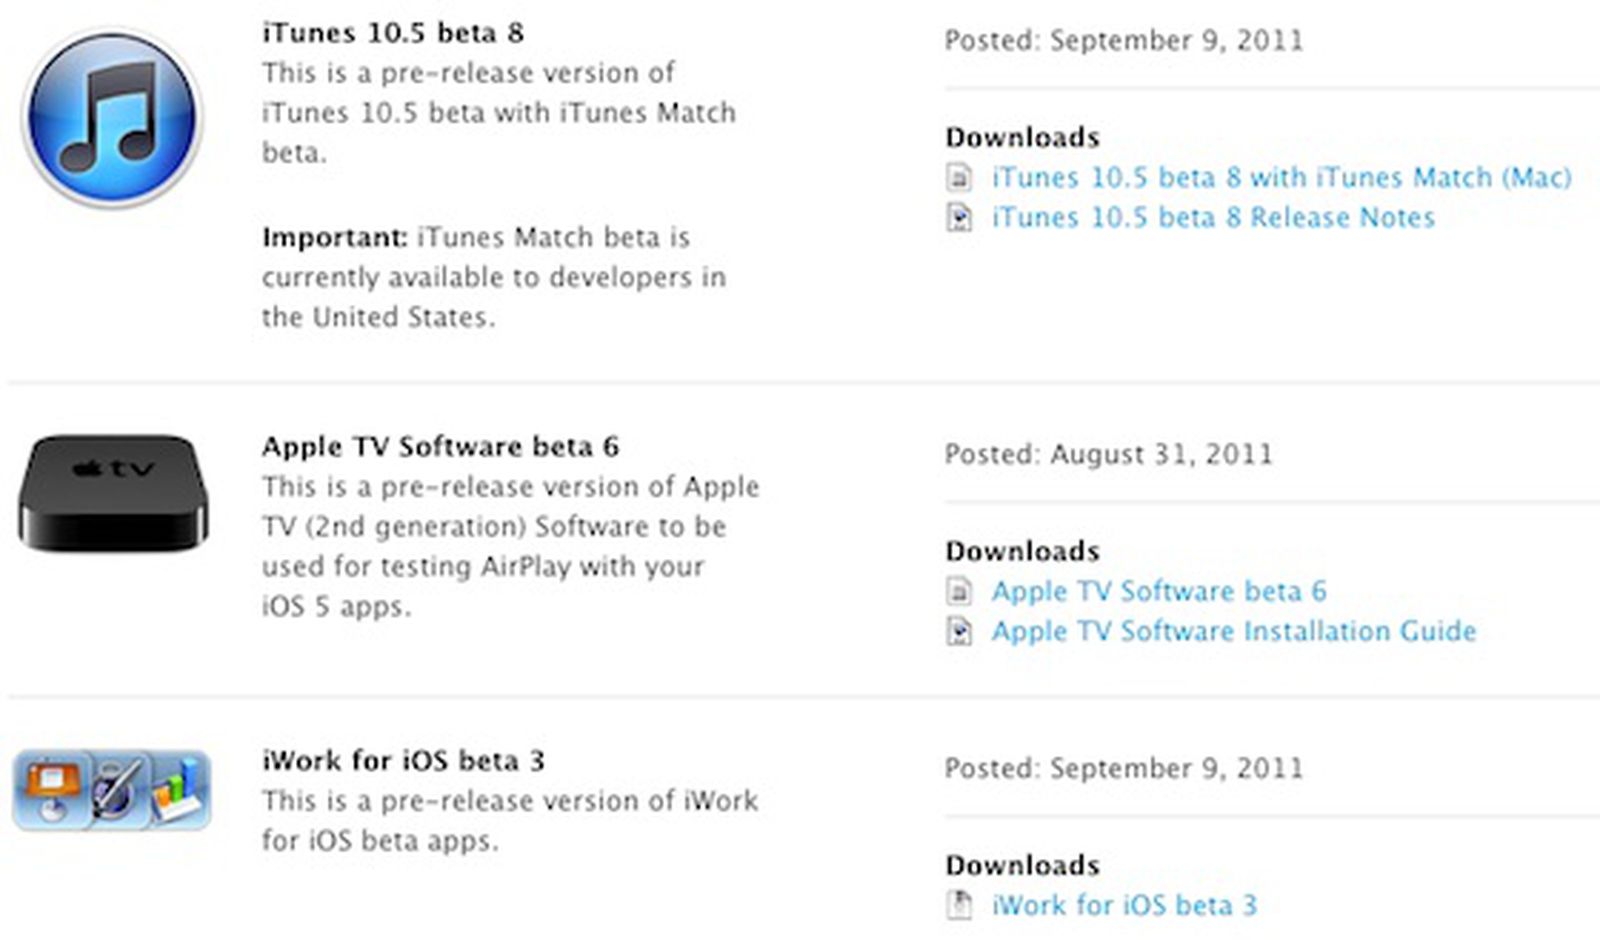Download Apple TV Software beta 6 via link
The image size is (1600, 940).
click(x=1159, y=592)
